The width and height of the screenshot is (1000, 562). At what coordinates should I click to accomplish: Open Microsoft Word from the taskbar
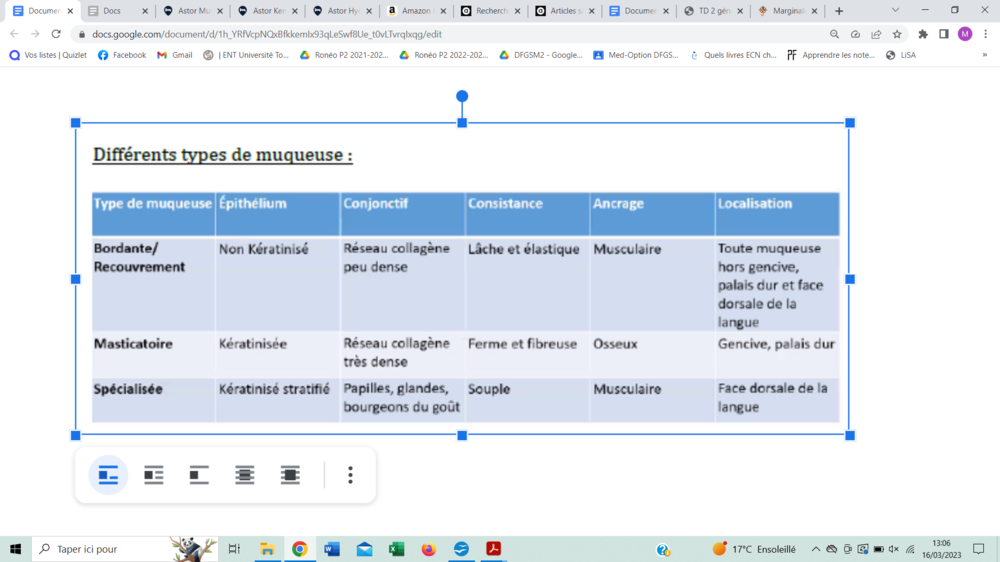point(332,549)
